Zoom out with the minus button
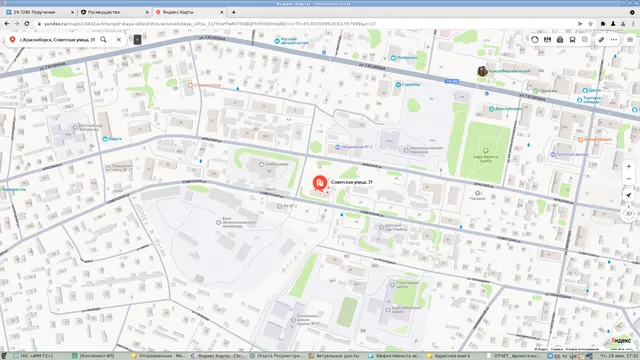The width and height of the screenshot is (640, 360). point(629,179)
